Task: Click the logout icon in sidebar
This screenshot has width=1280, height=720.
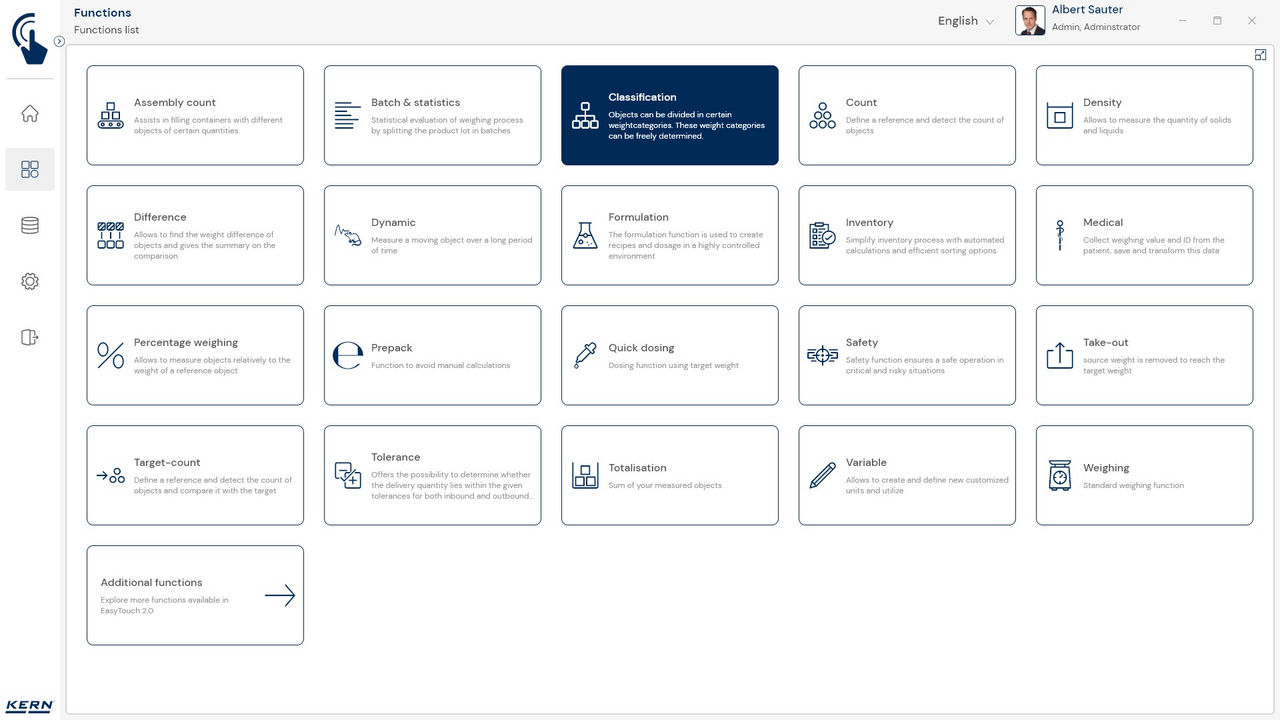Action: [30, 338]
